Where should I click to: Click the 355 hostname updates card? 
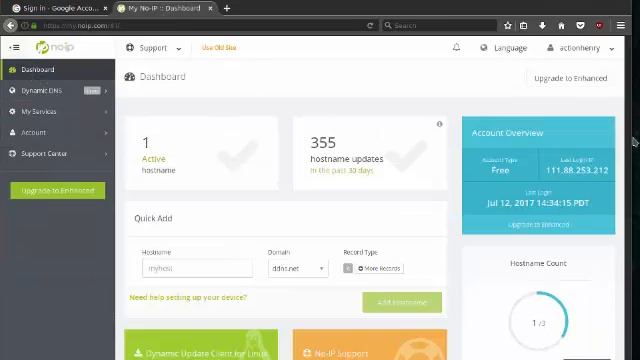tap(370, 153)
